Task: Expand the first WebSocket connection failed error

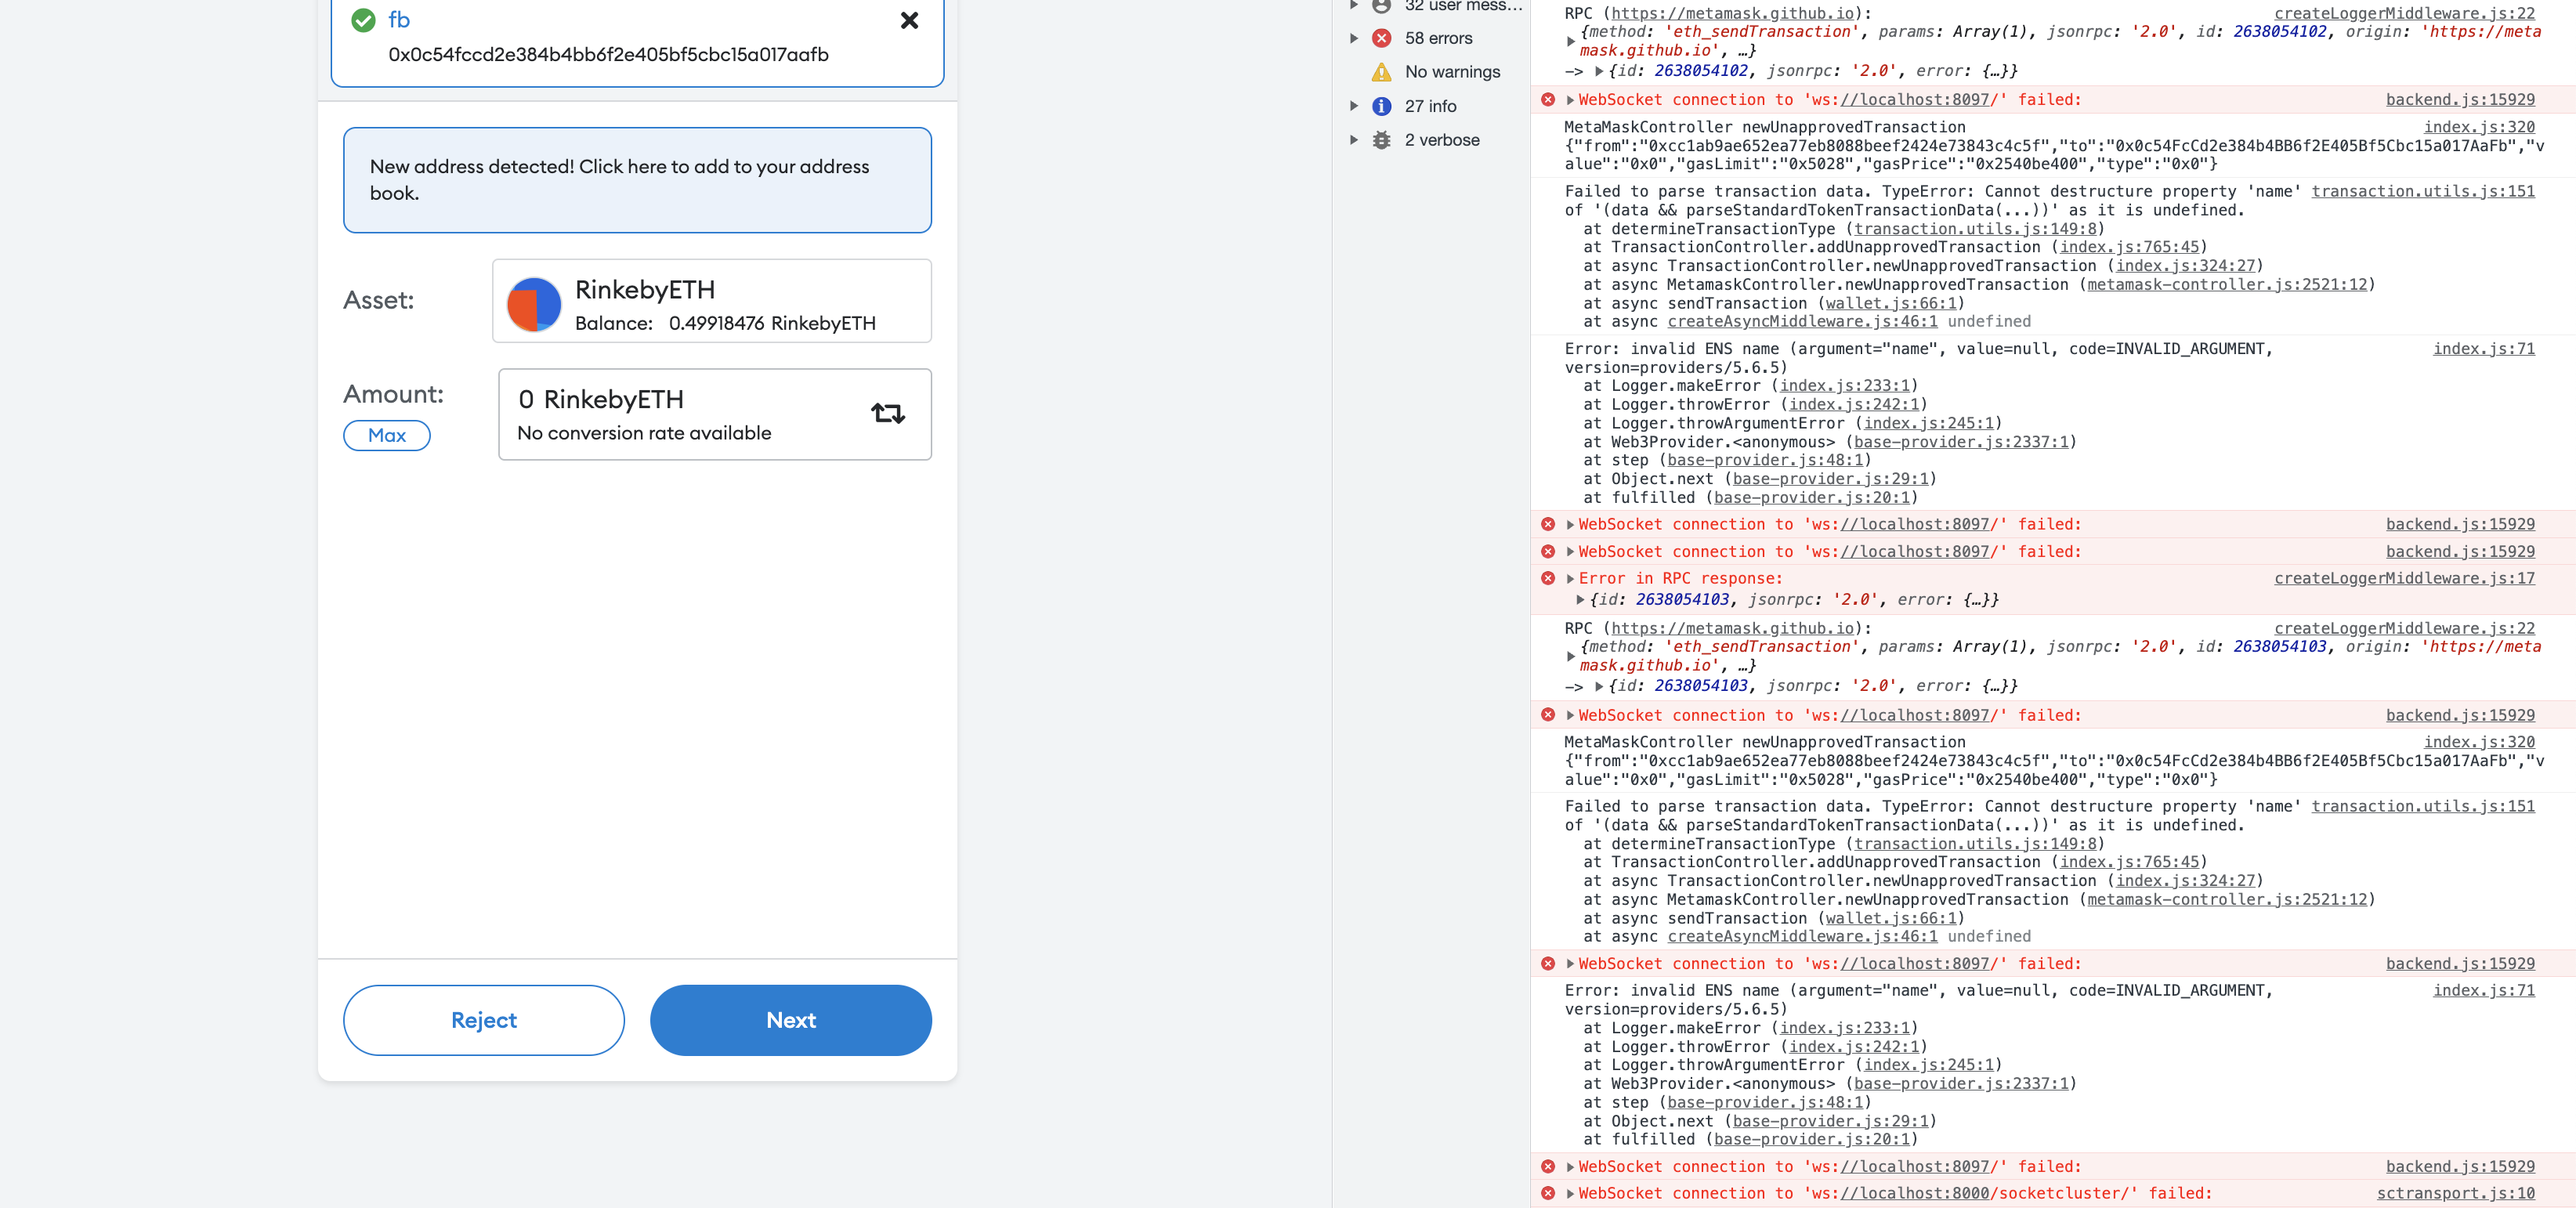Action: click(1569, 99)
